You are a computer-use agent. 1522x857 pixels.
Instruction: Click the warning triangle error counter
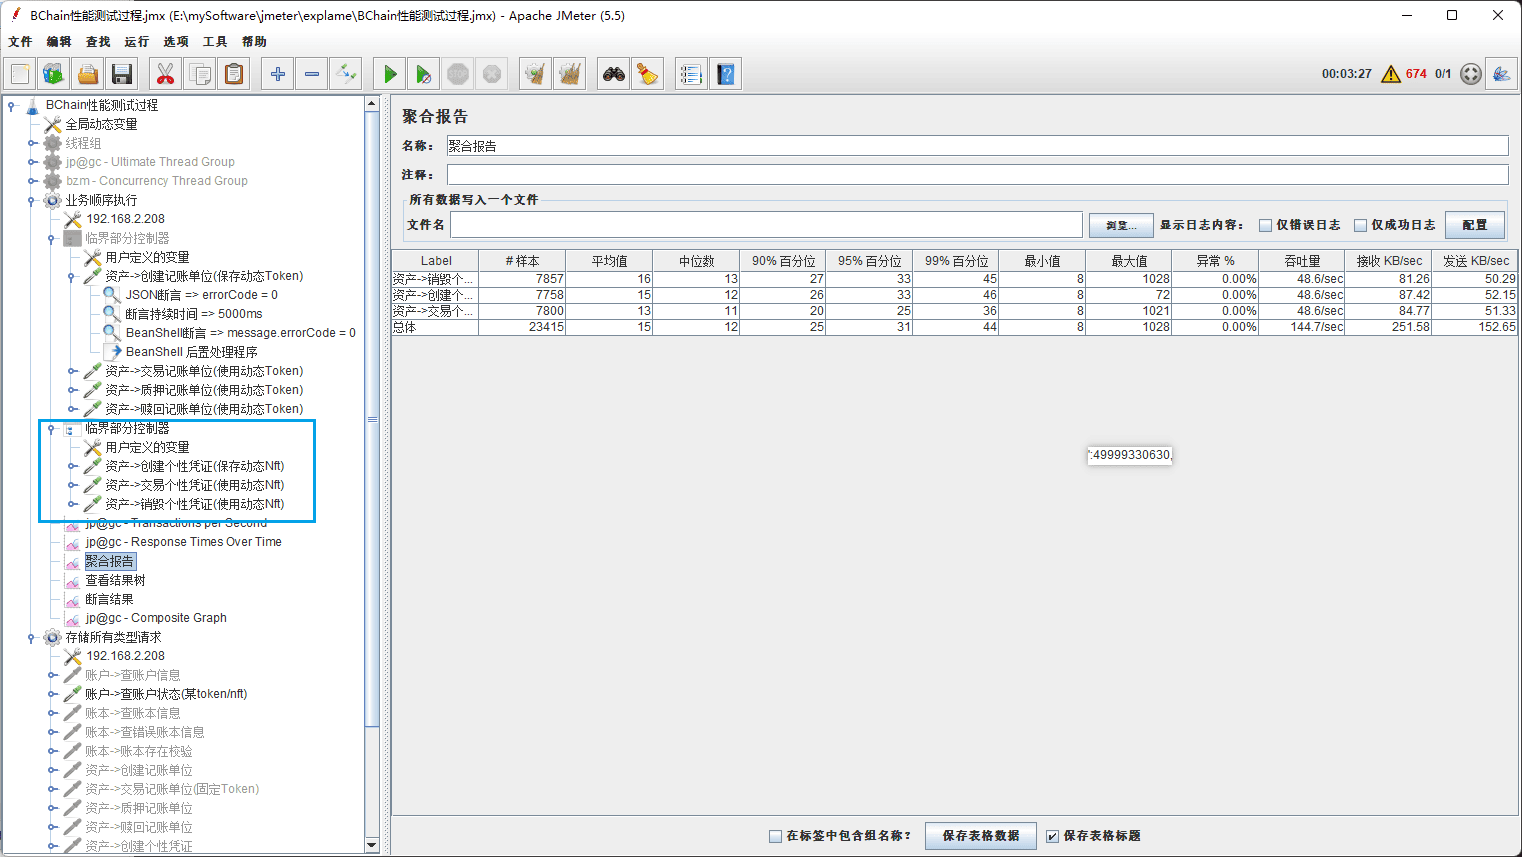[1390, 74]
